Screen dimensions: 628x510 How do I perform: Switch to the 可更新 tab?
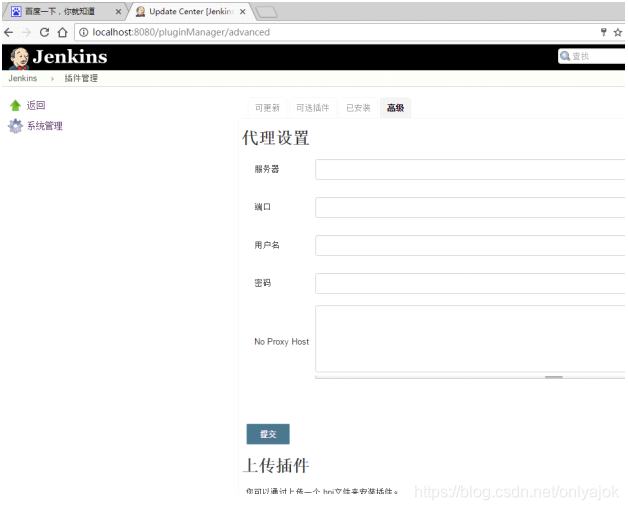point(267,108)
